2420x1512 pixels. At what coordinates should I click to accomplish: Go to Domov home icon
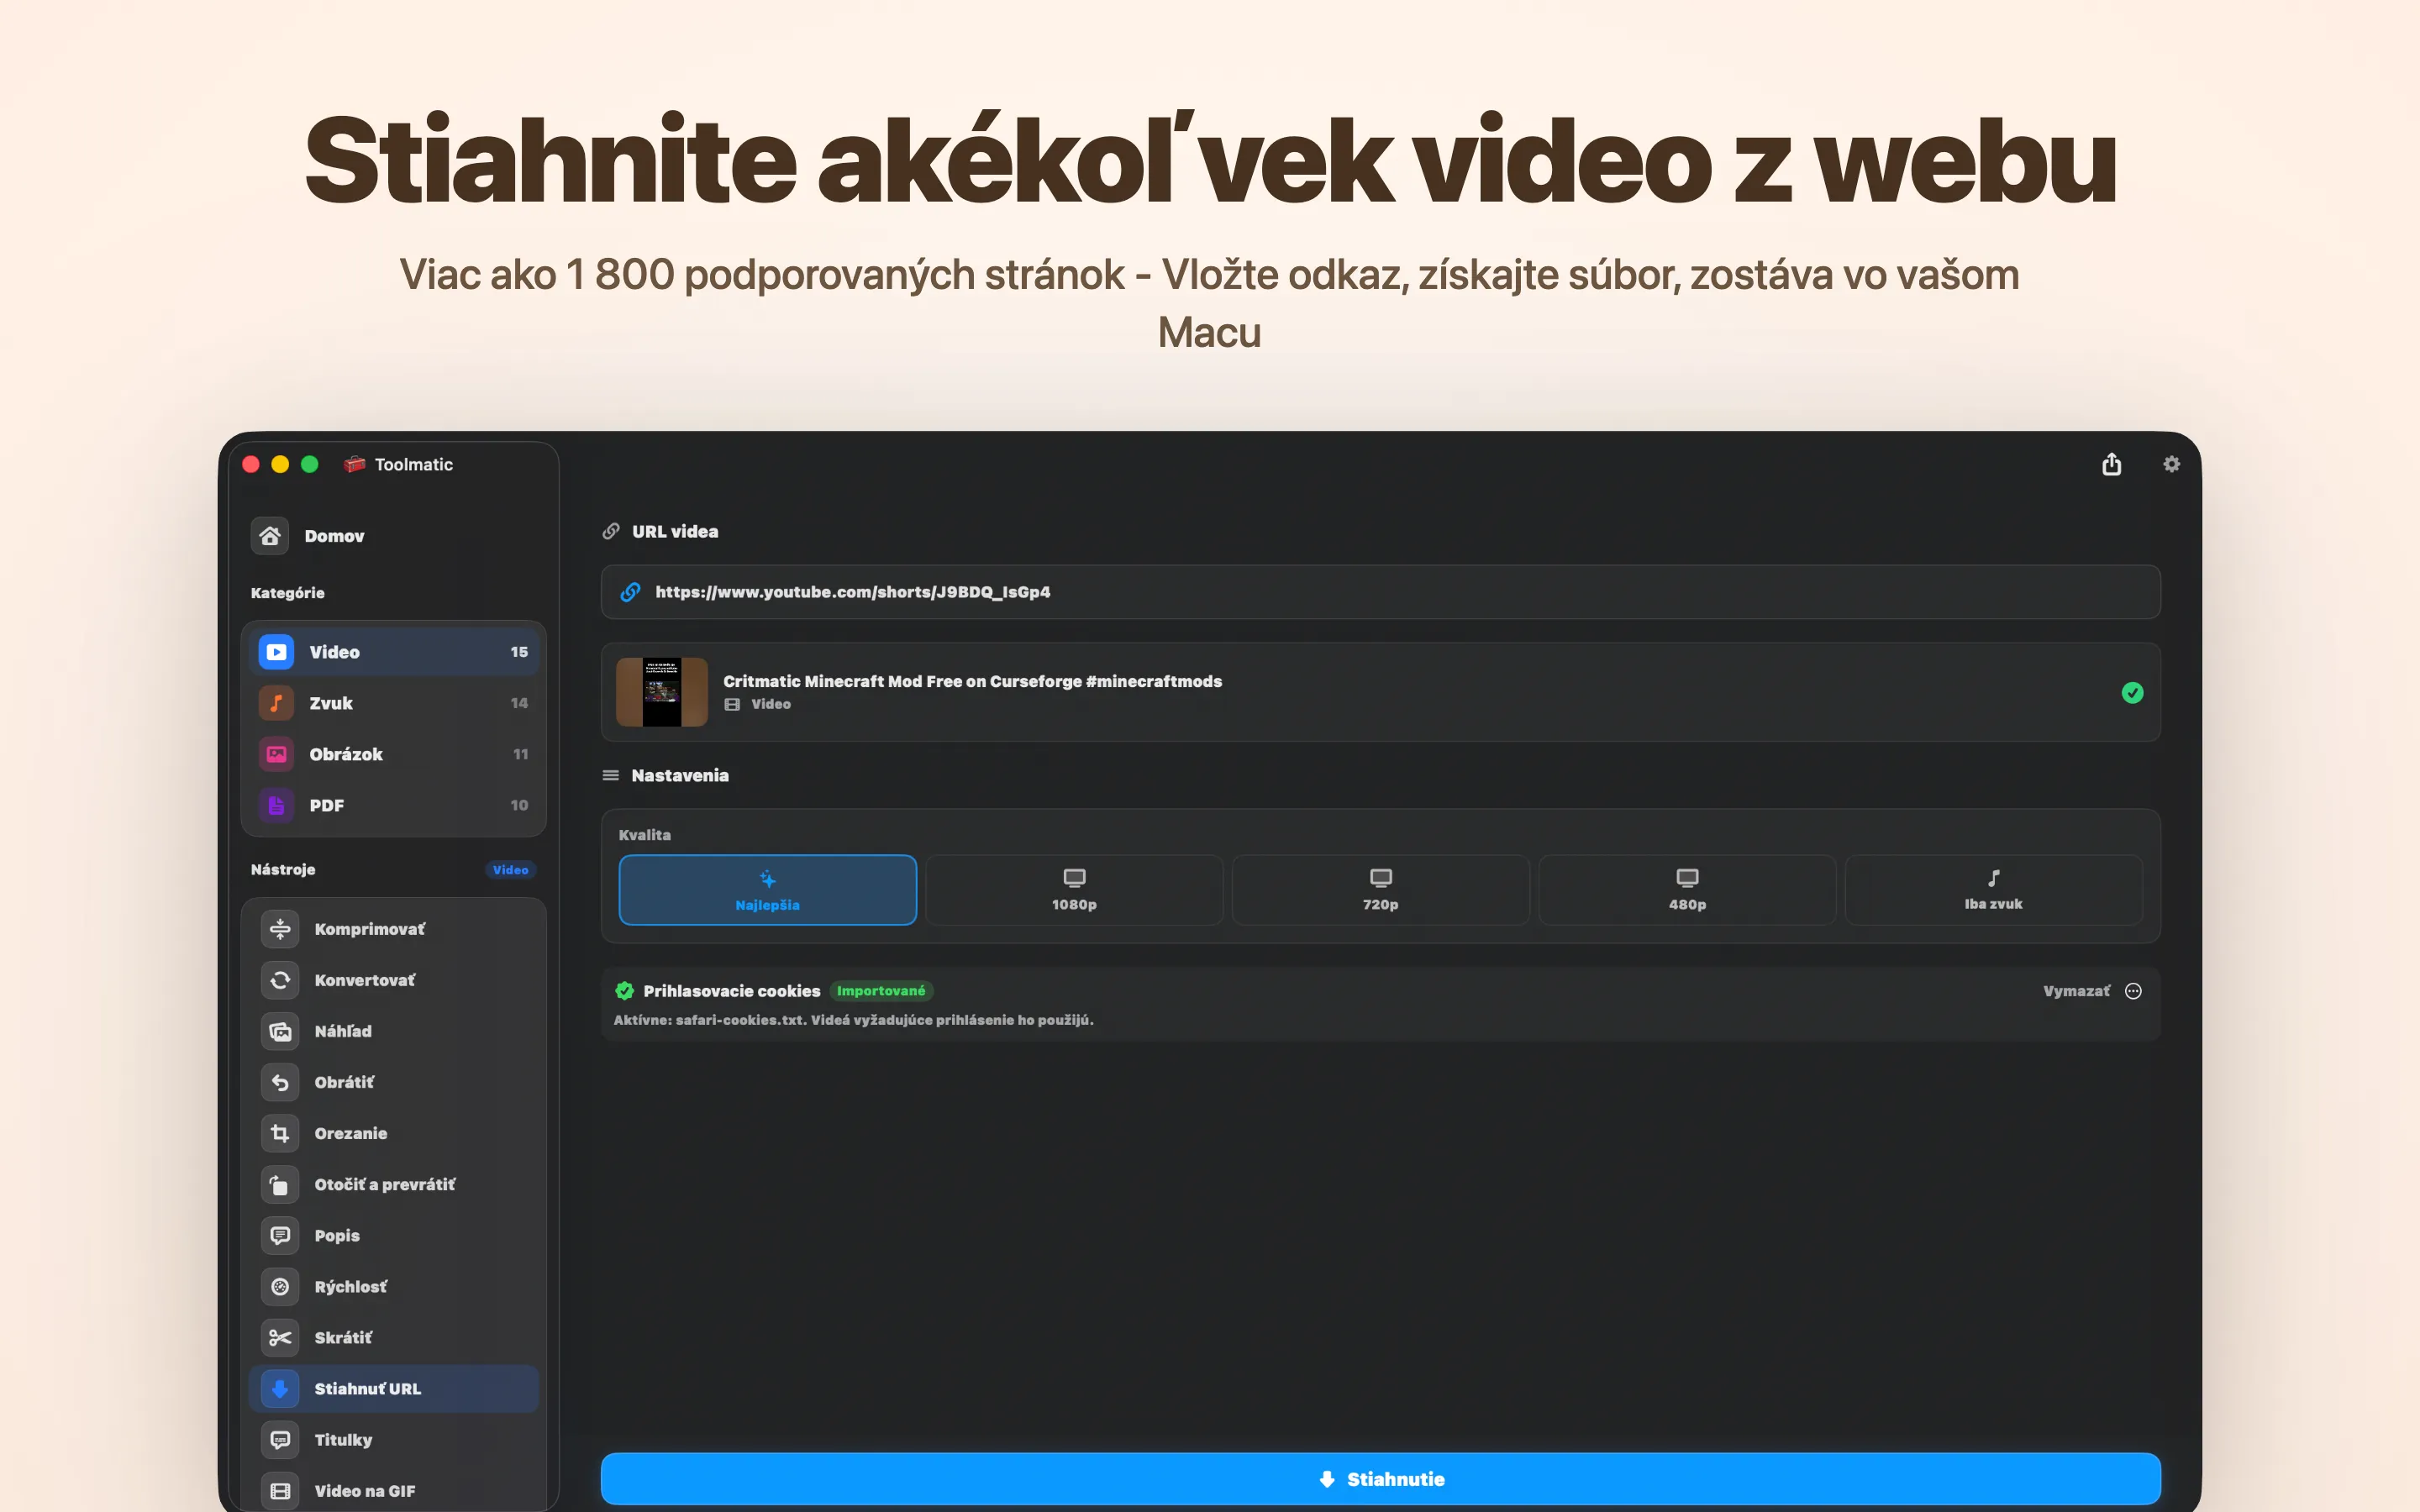[270, 536]
